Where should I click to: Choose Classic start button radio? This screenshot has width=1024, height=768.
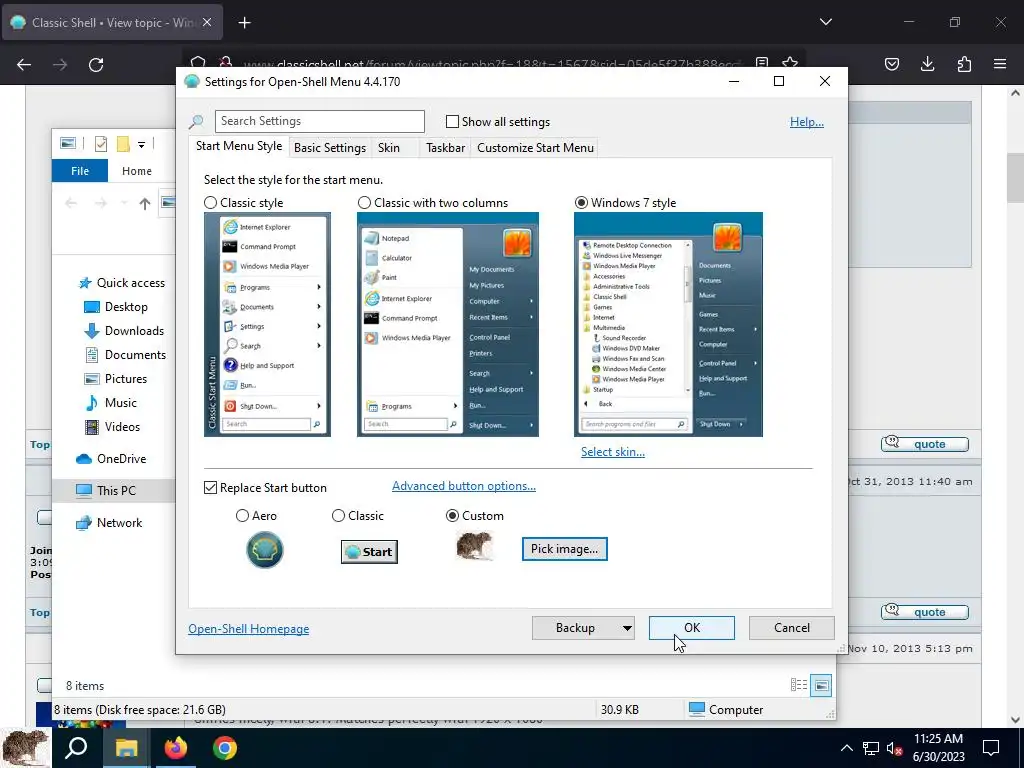[x=338, y=516]
